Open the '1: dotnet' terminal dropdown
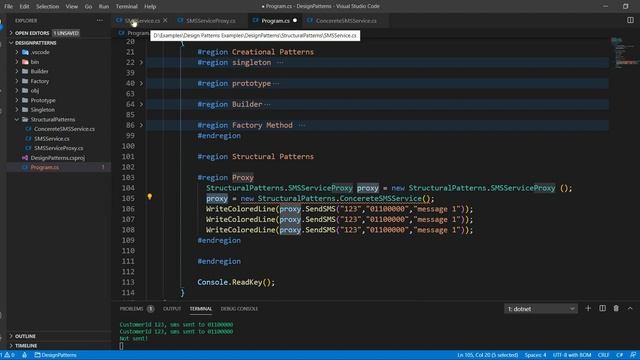The width and height of the screenshot is (640, 360). (x=541, y=309)
